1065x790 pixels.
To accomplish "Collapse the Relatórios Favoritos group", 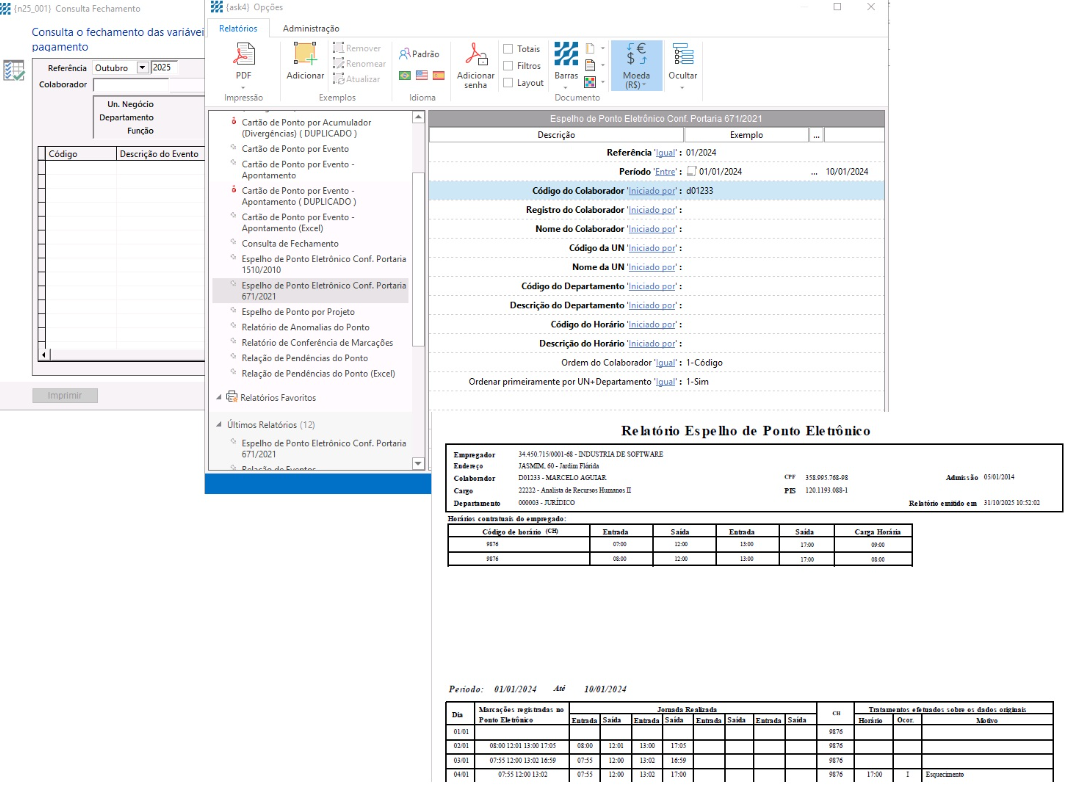I will (x=219, y=397).
